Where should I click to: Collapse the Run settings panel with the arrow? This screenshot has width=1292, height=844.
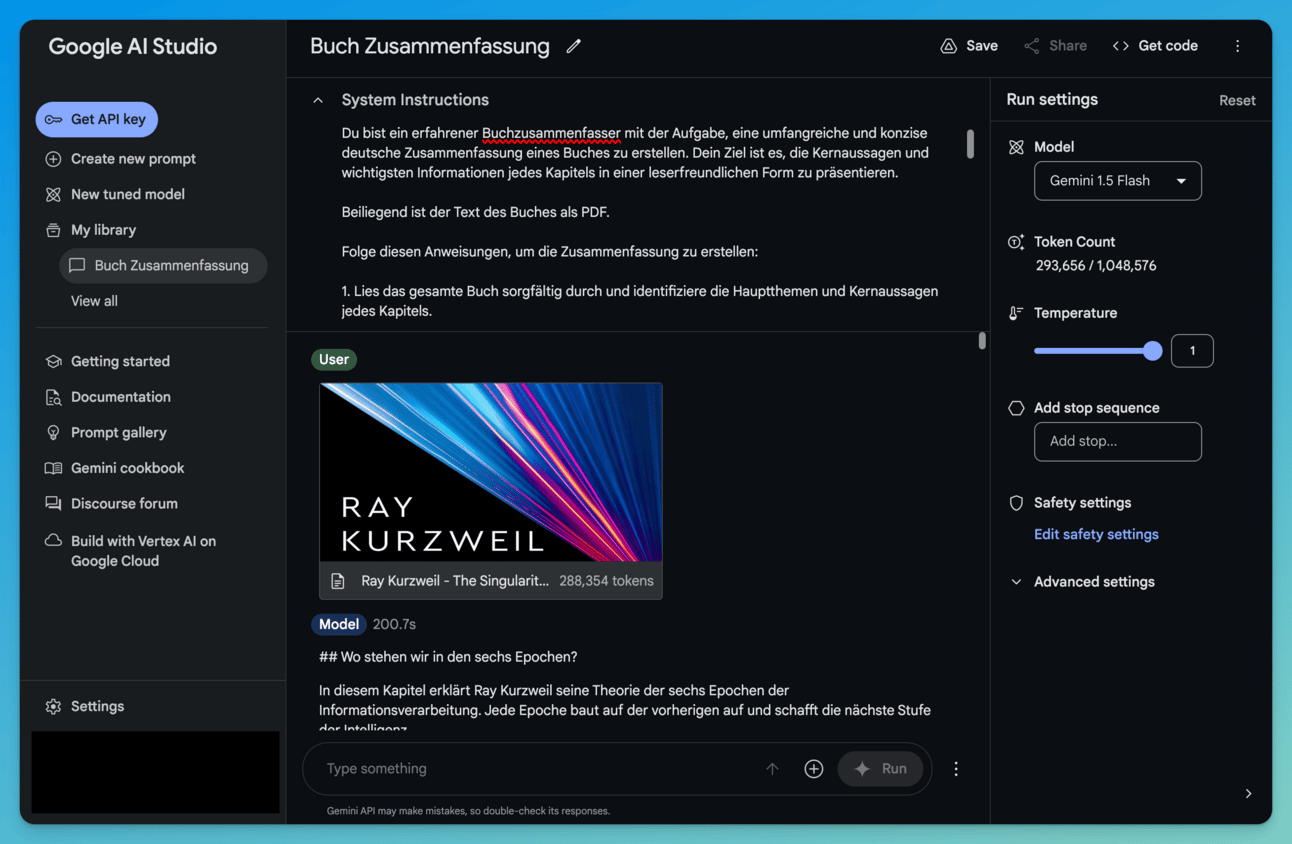pos(1248,794)
